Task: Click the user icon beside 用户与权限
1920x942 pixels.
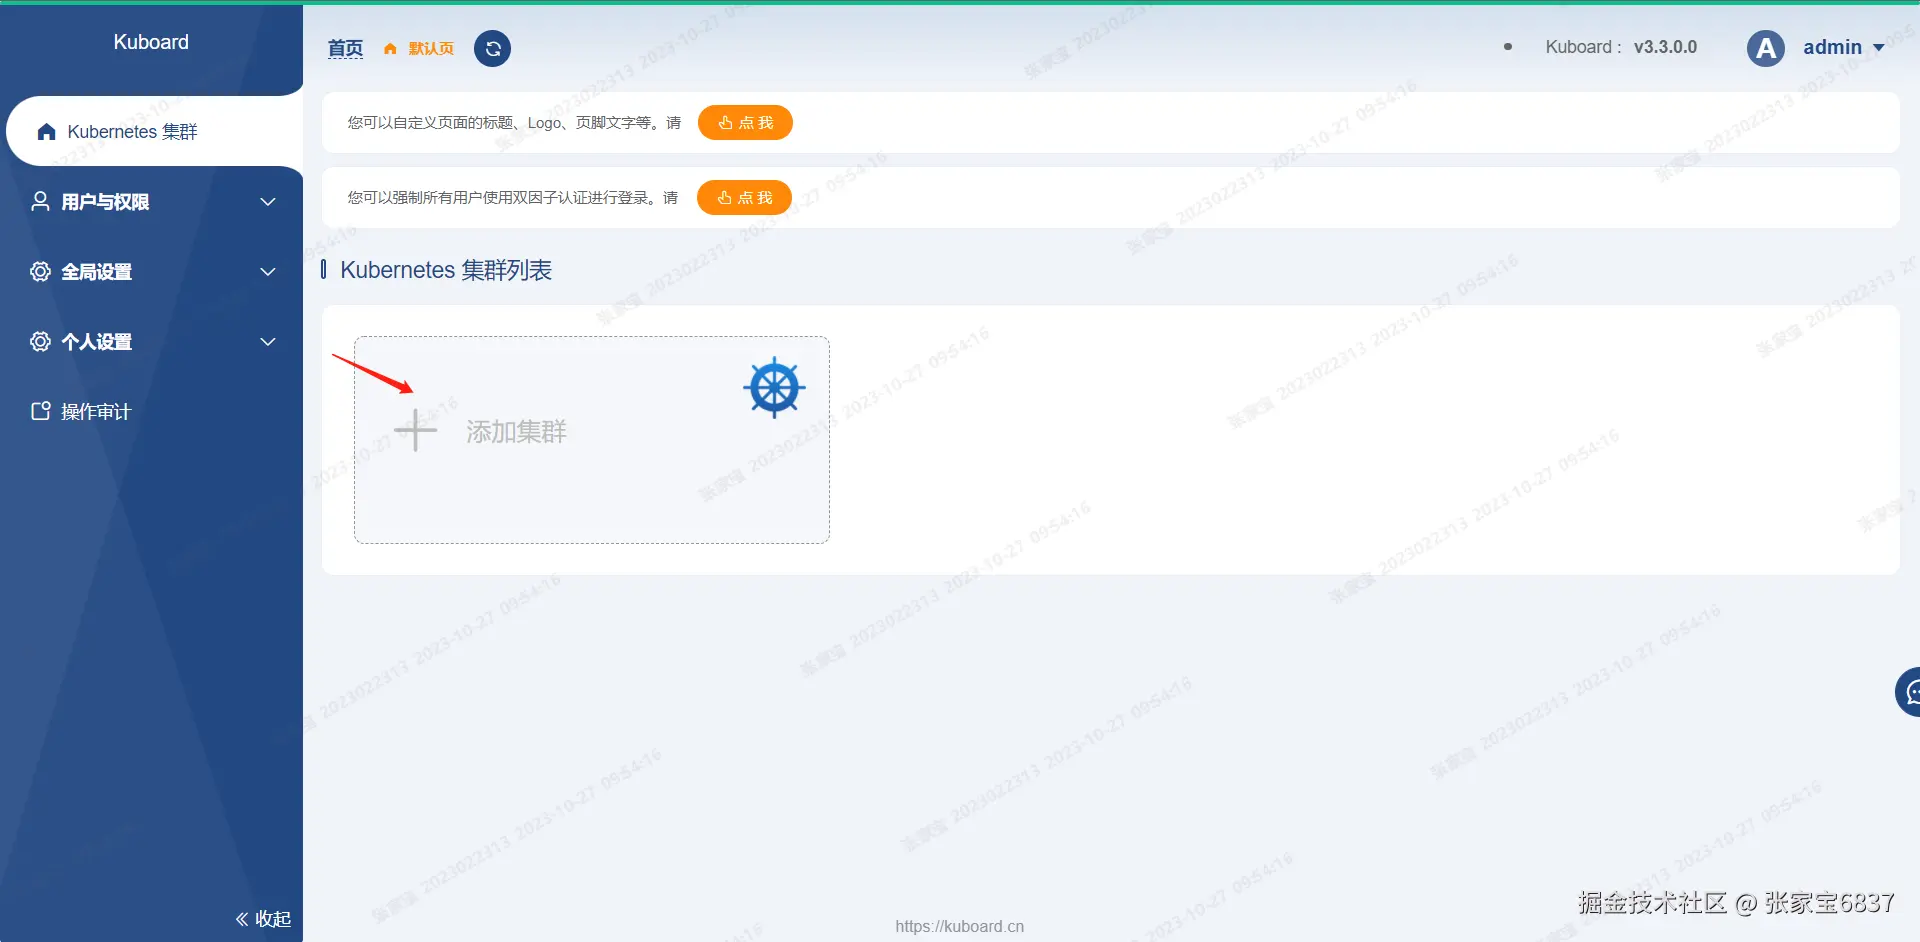Action: 40,201
